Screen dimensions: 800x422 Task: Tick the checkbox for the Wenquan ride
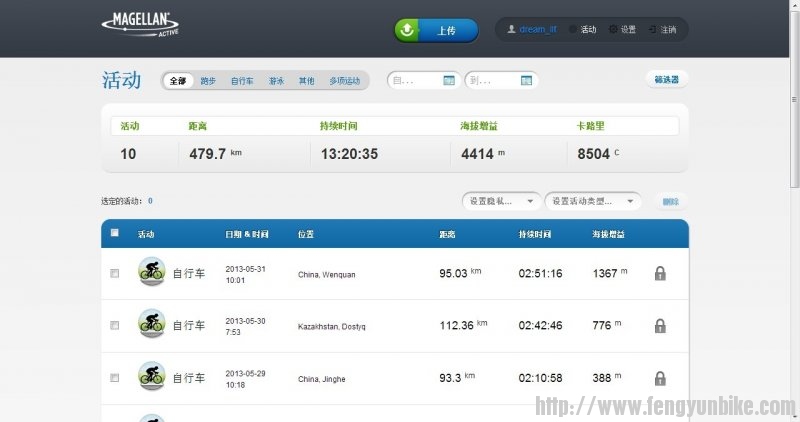(x=114, y=273)
